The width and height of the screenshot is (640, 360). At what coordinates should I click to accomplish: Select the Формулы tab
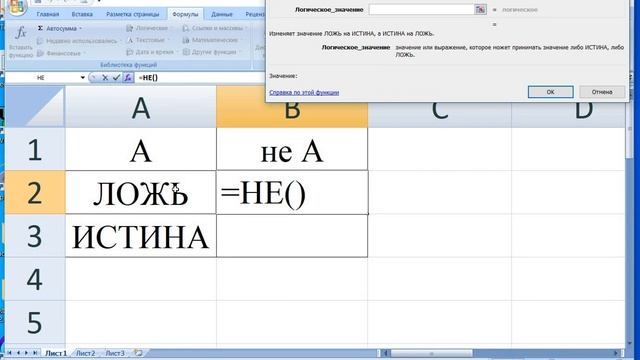[185, 14]
